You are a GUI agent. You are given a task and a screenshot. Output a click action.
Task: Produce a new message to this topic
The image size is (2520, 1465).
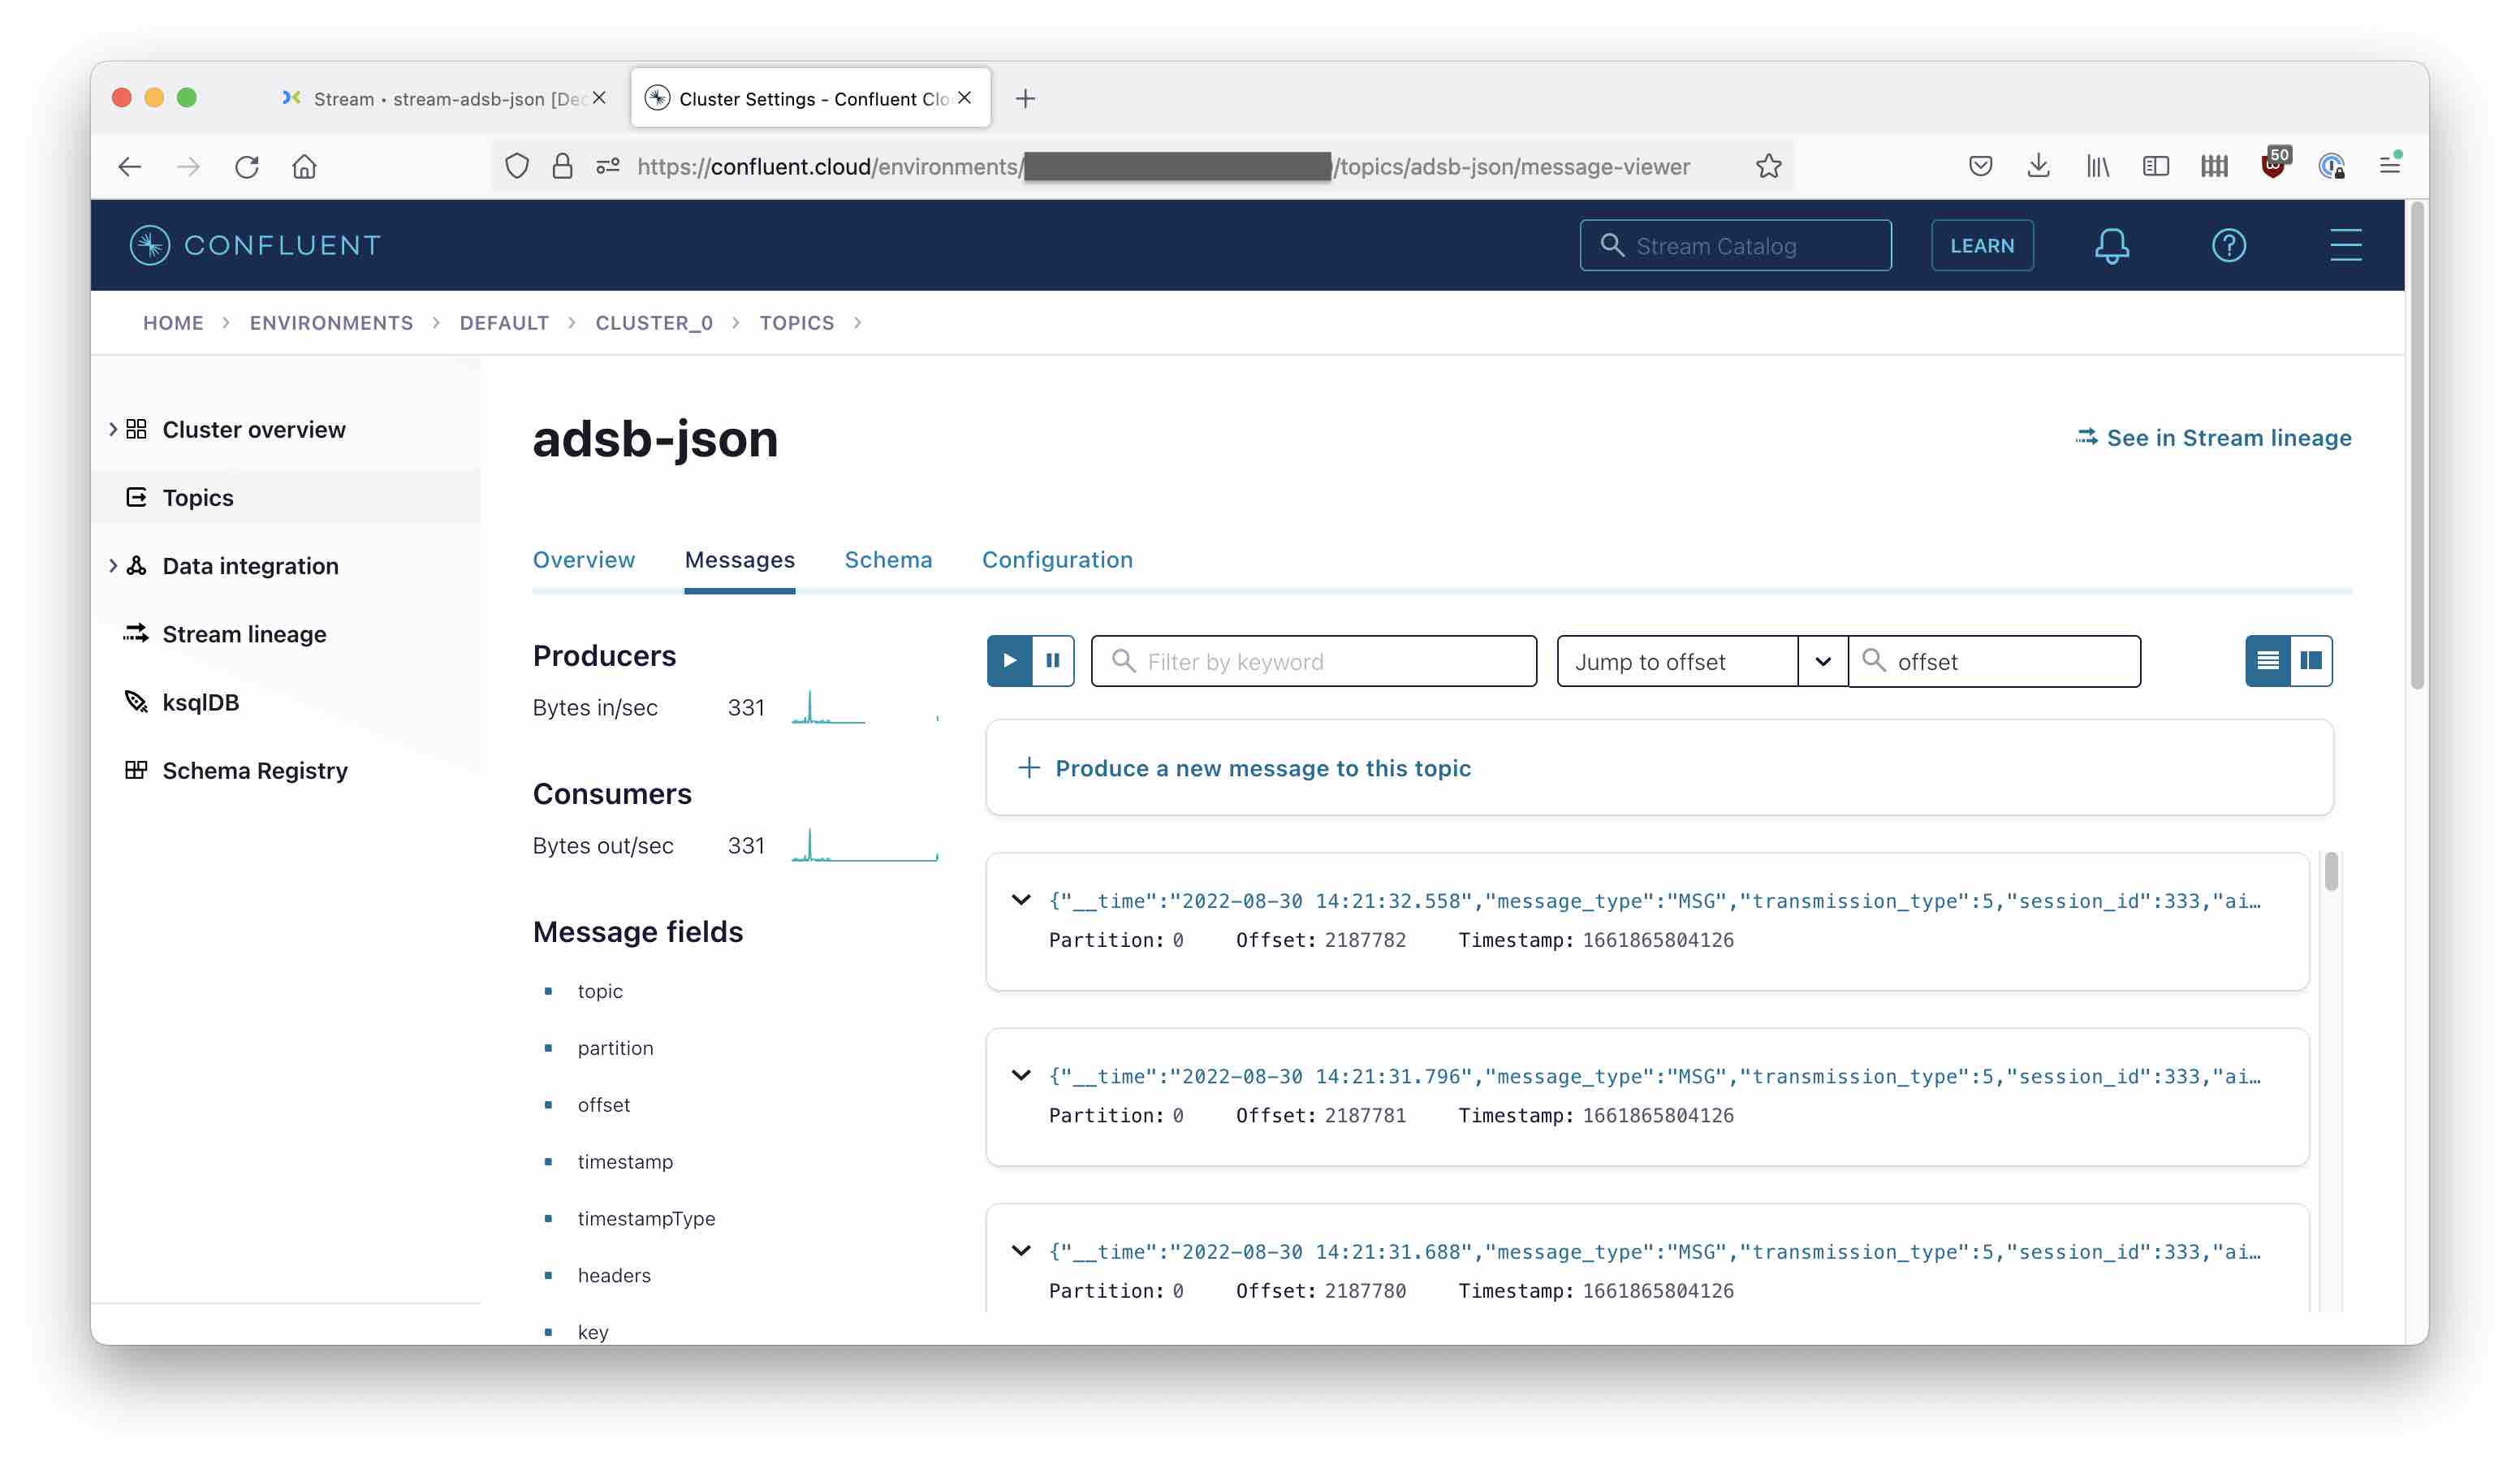(1263, 768)
